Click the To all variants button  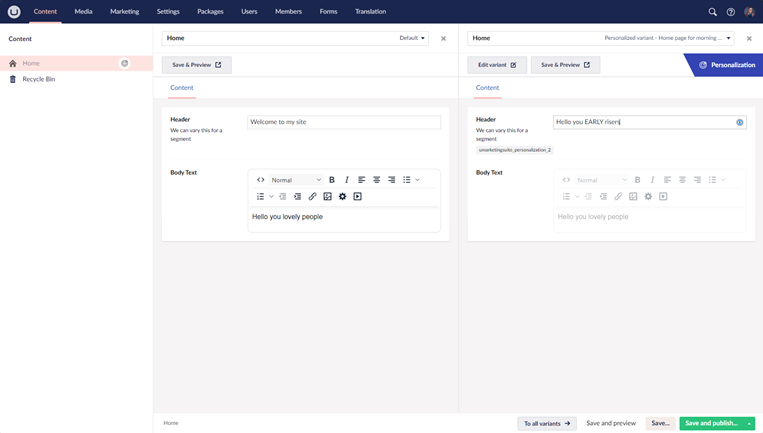coord(547,423)
